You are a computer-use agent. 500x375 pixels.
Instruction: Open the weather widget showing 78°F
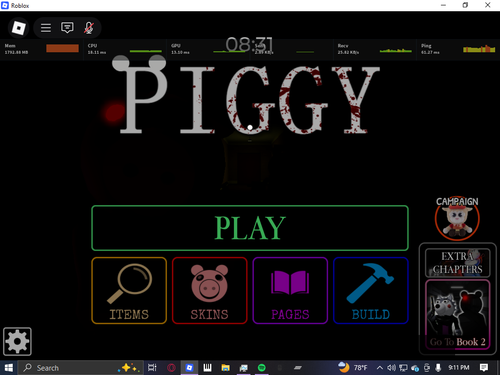pyautogui.click(x=352, y=367)
